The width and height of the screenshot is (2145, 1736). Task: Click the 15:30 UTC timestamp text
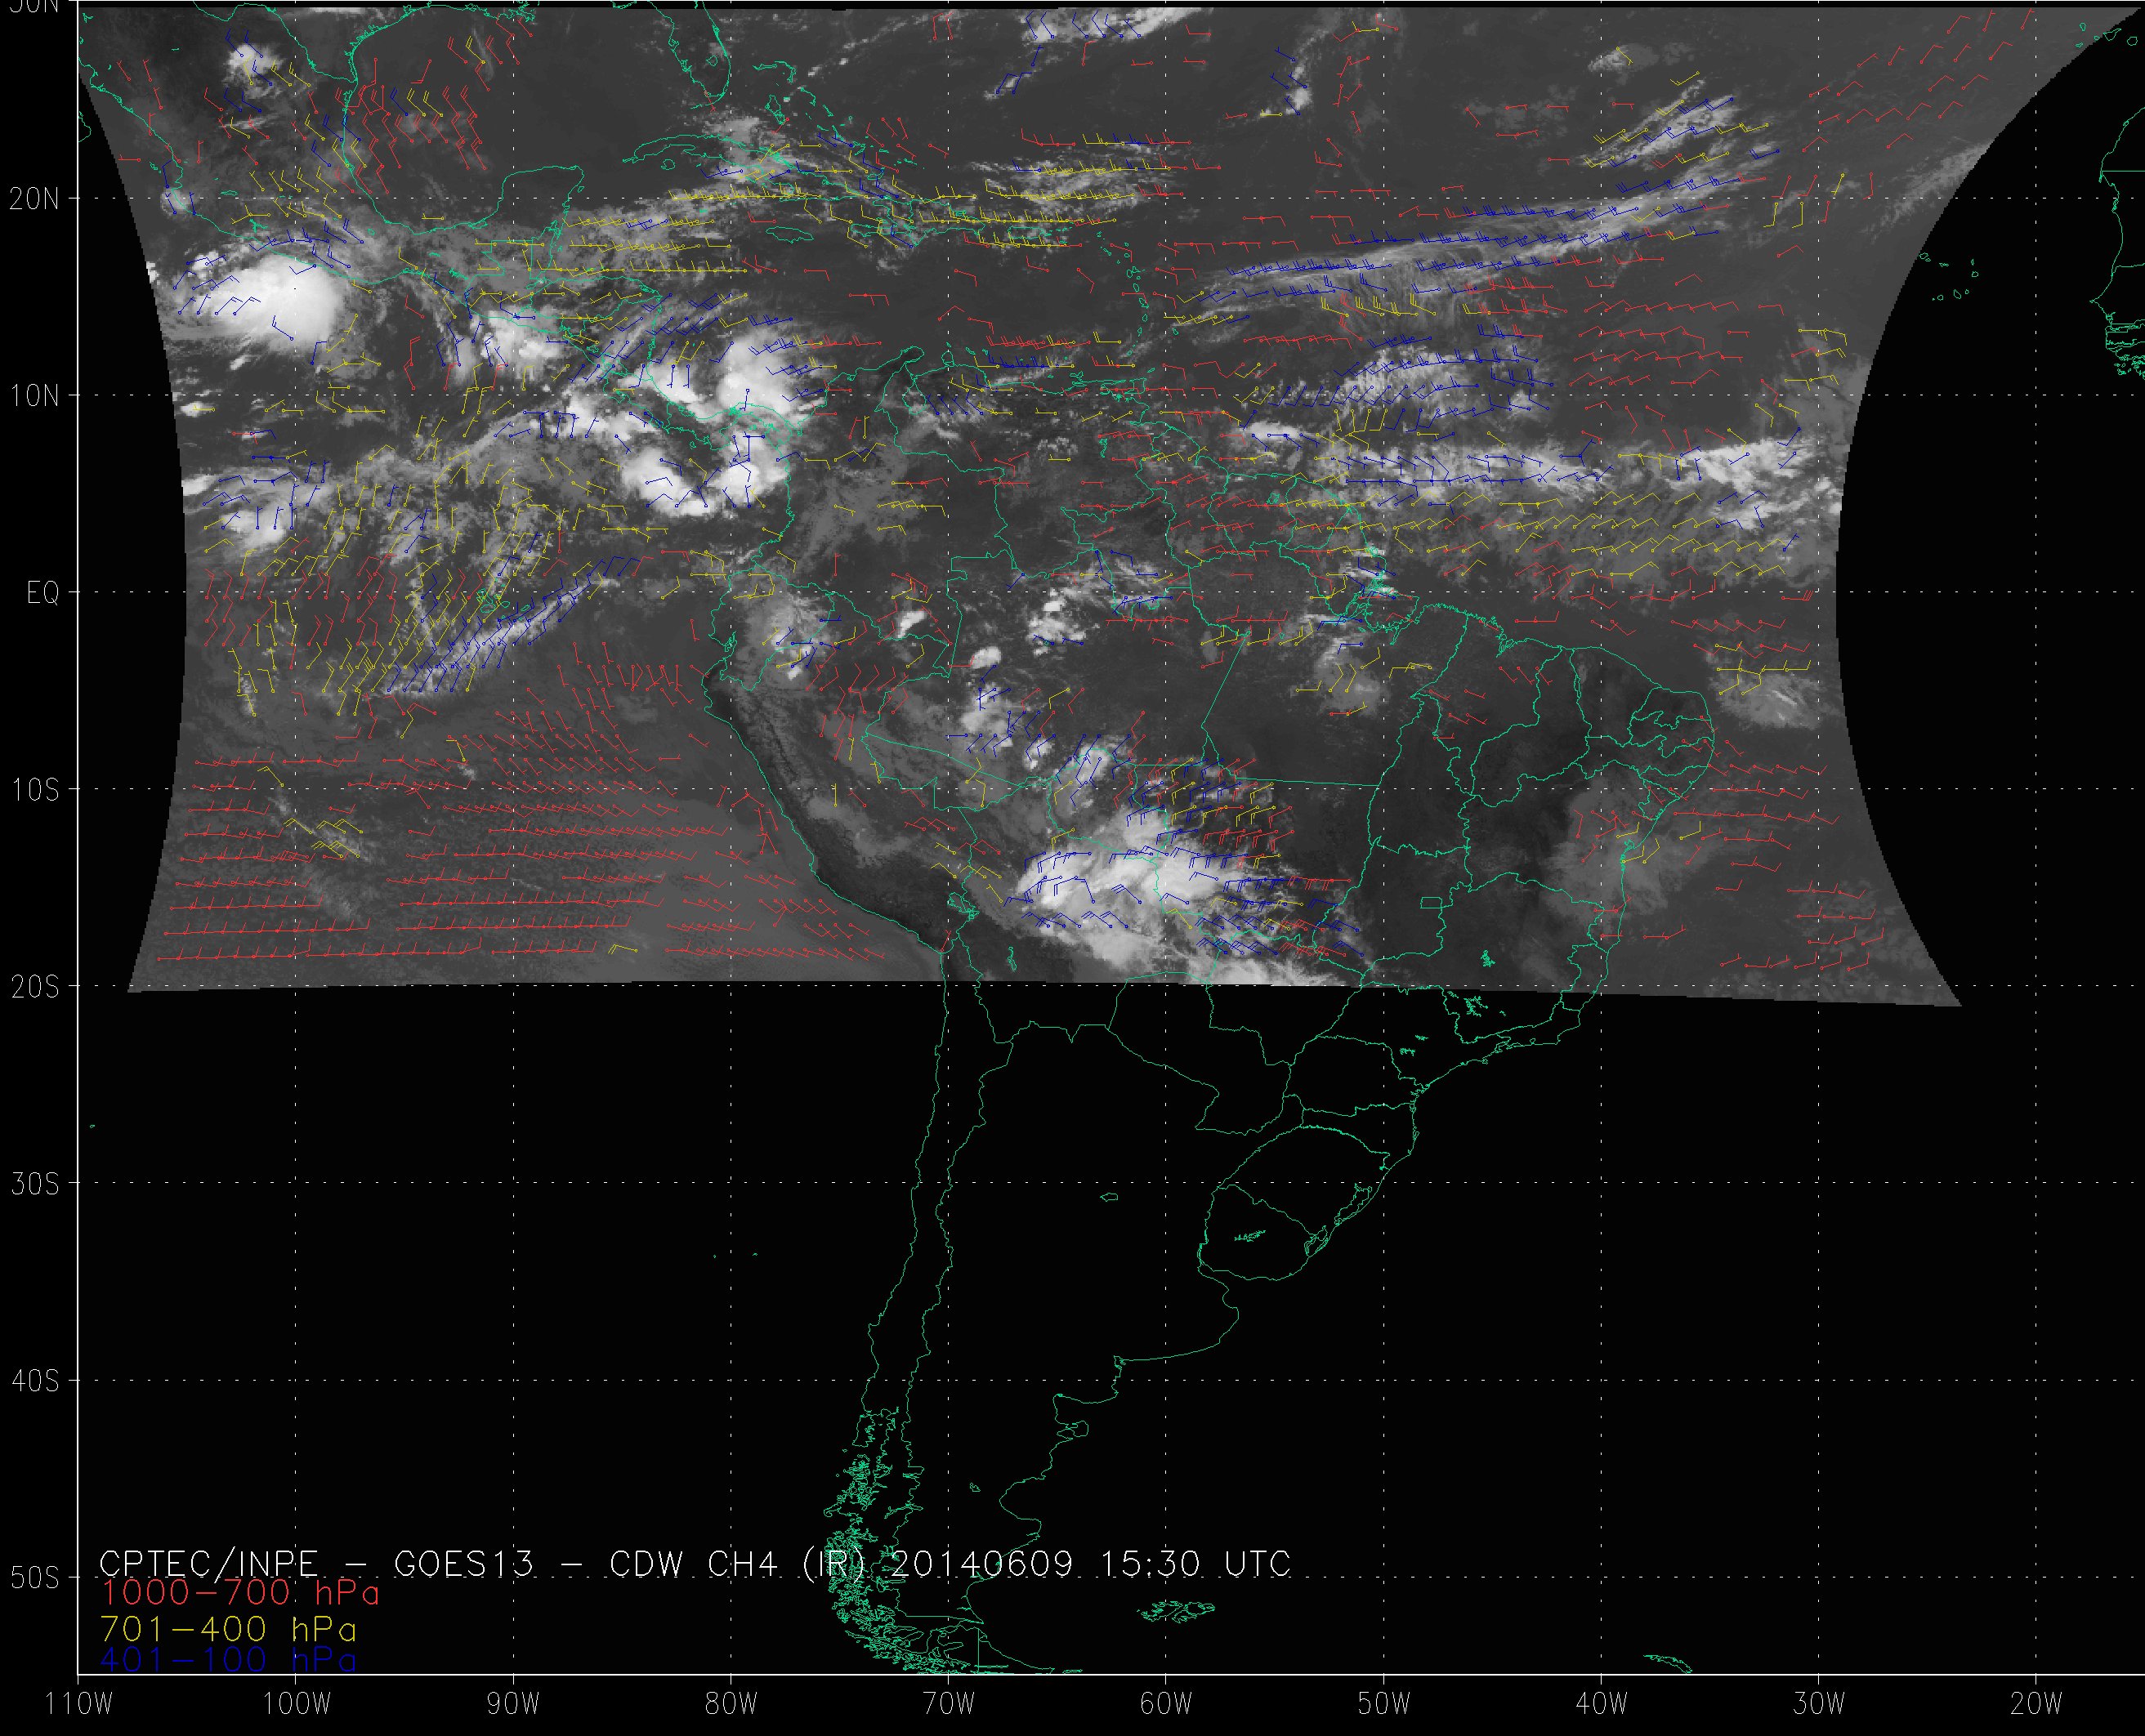pos(1195,1563)
